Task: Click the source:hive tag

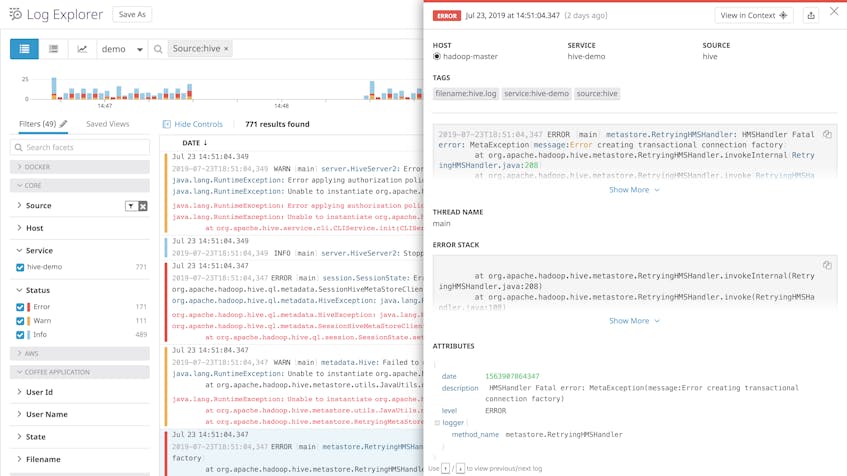Action: click(x=597, y=93)
